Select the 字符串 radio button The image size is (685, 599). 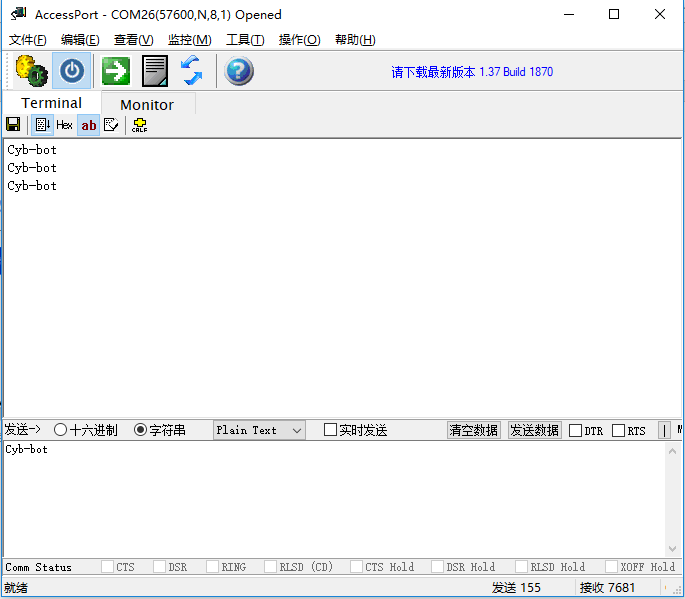(x=140, y=430)
